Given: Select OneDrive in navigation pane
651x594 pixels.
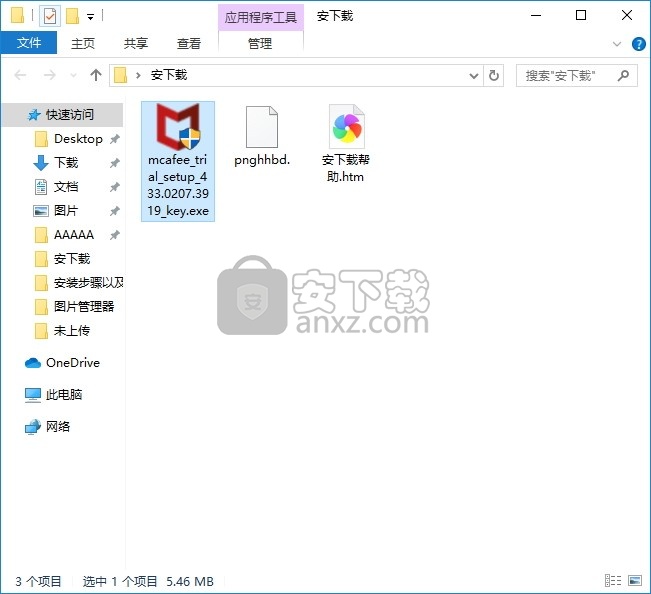Looking at the screenshot, I should click(73, 363).
